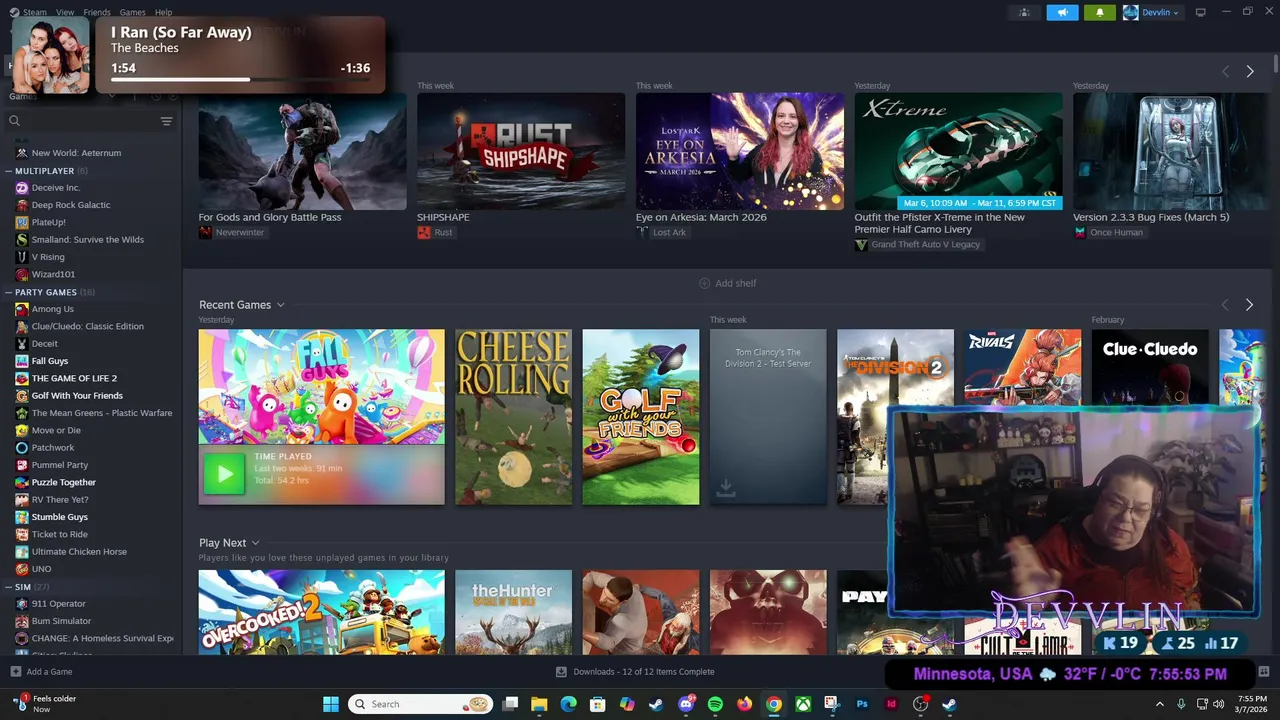Screen dimensions: 1280x720
Task: Click the Fall Guys sidebar icon
Action: [22, 361]
